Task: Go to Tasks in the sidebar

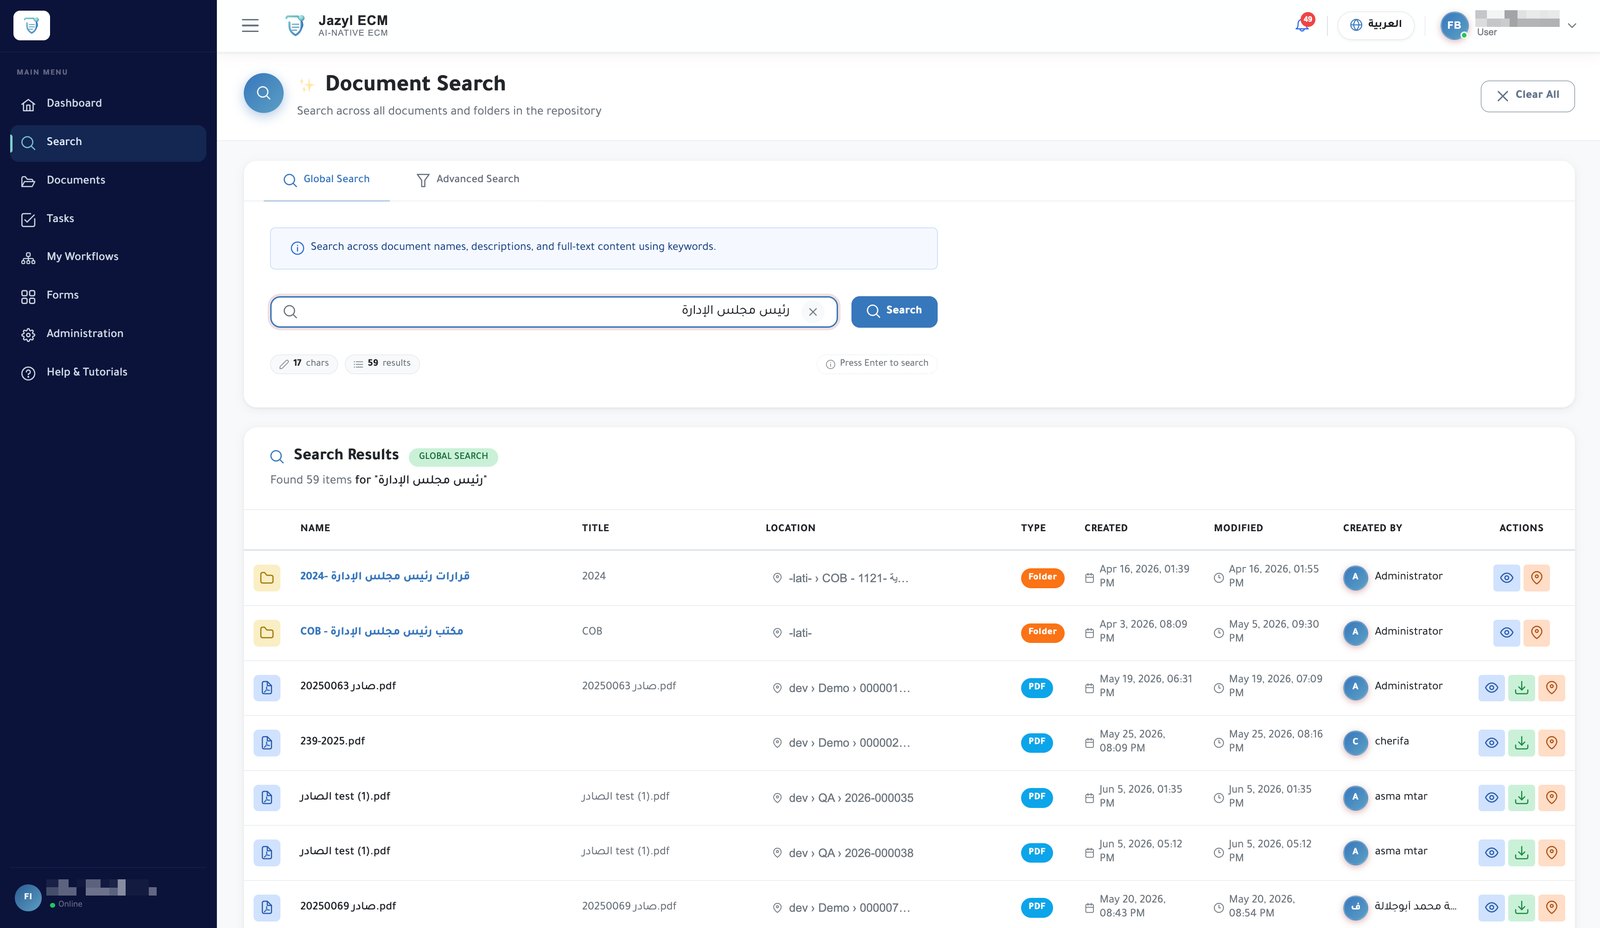Action: click(x=108, y=219)
